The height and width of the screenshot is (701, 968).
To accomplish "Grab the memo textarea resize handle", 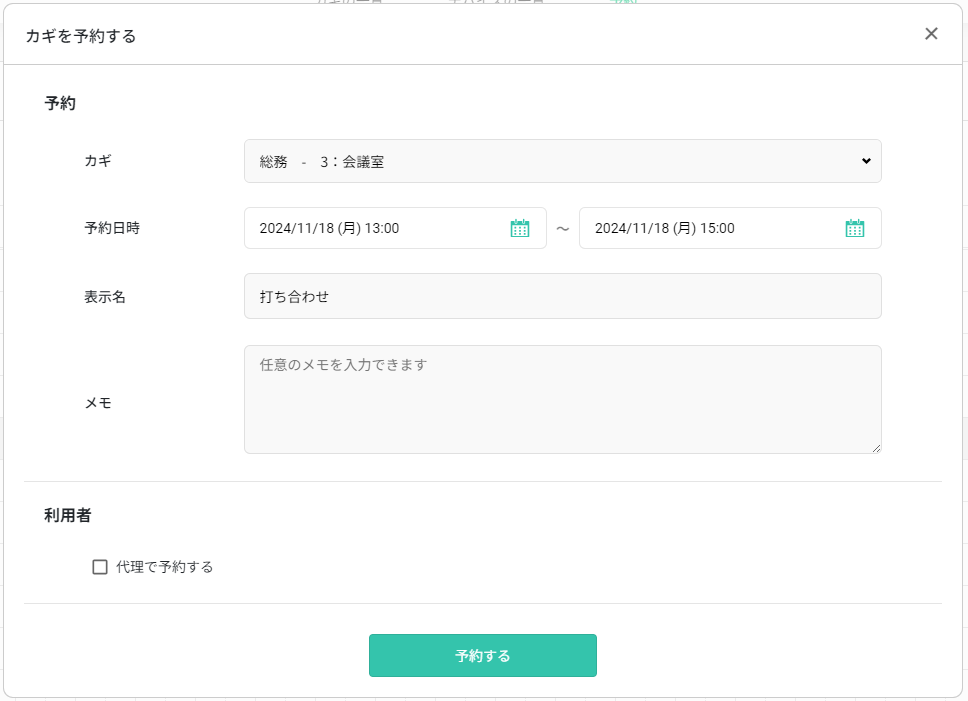I will click(876, 448).
